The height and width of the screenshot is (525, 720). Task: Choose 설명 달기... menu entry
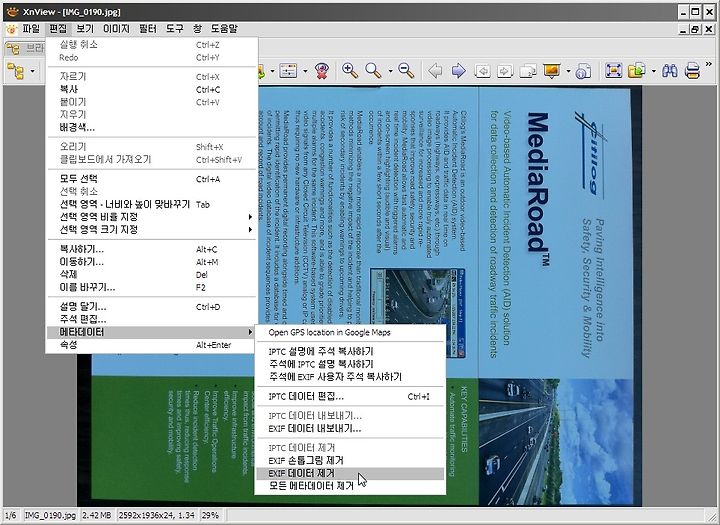152,306
